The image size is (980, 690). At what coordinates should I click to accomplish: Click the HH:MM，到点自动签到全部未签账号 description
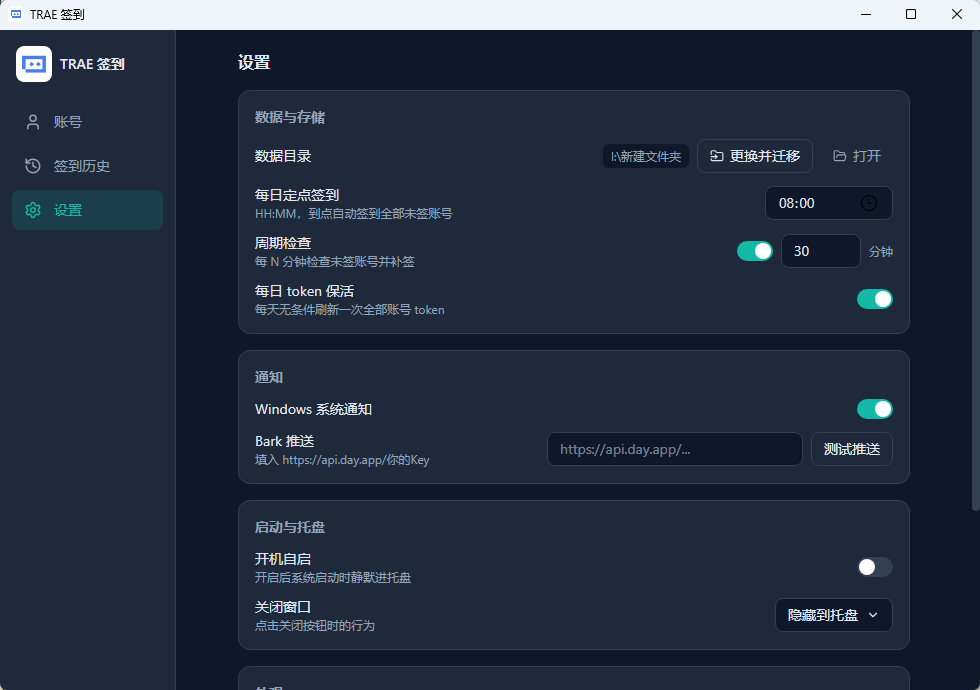click(354, 214)
